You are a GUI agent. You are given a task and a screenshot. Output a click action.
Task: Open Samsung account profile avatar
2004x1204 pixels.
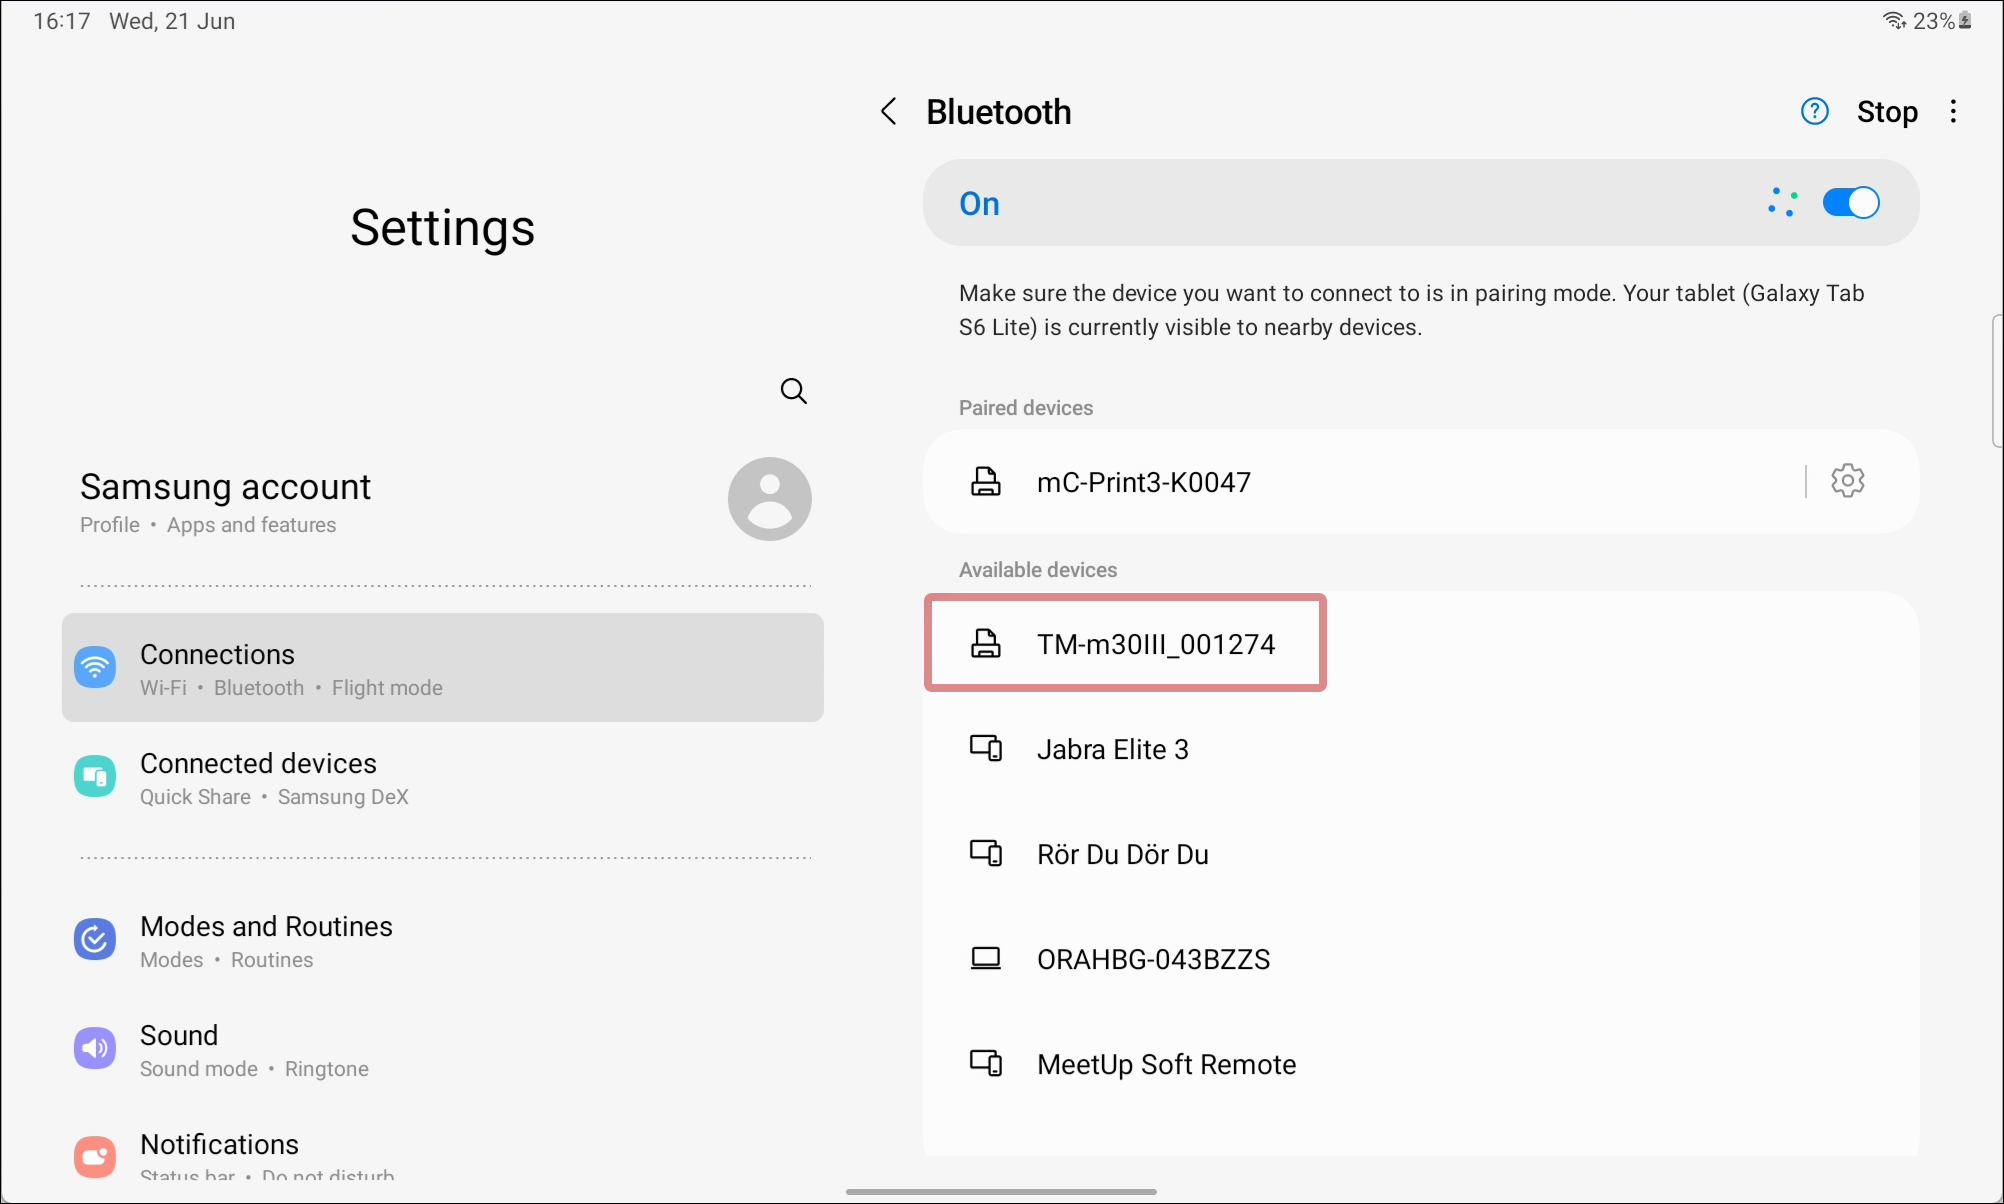(x=769, y=499)
